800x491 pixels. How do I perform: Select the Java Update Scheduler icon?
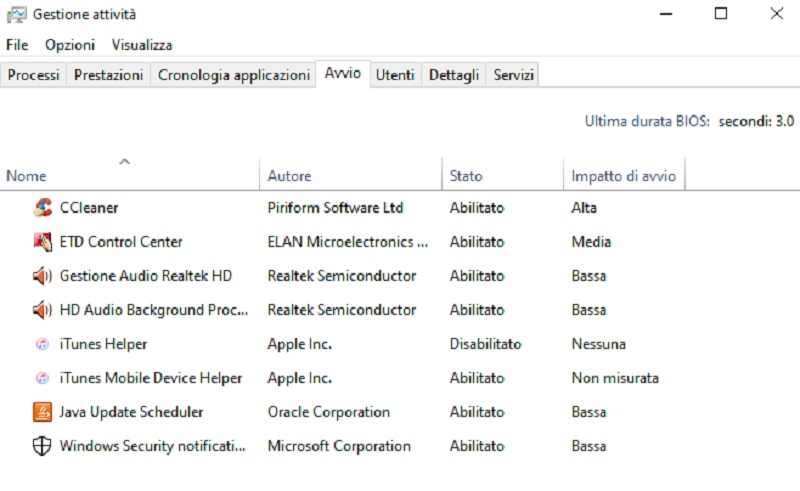pyautogui.click(x=42, y=412)
